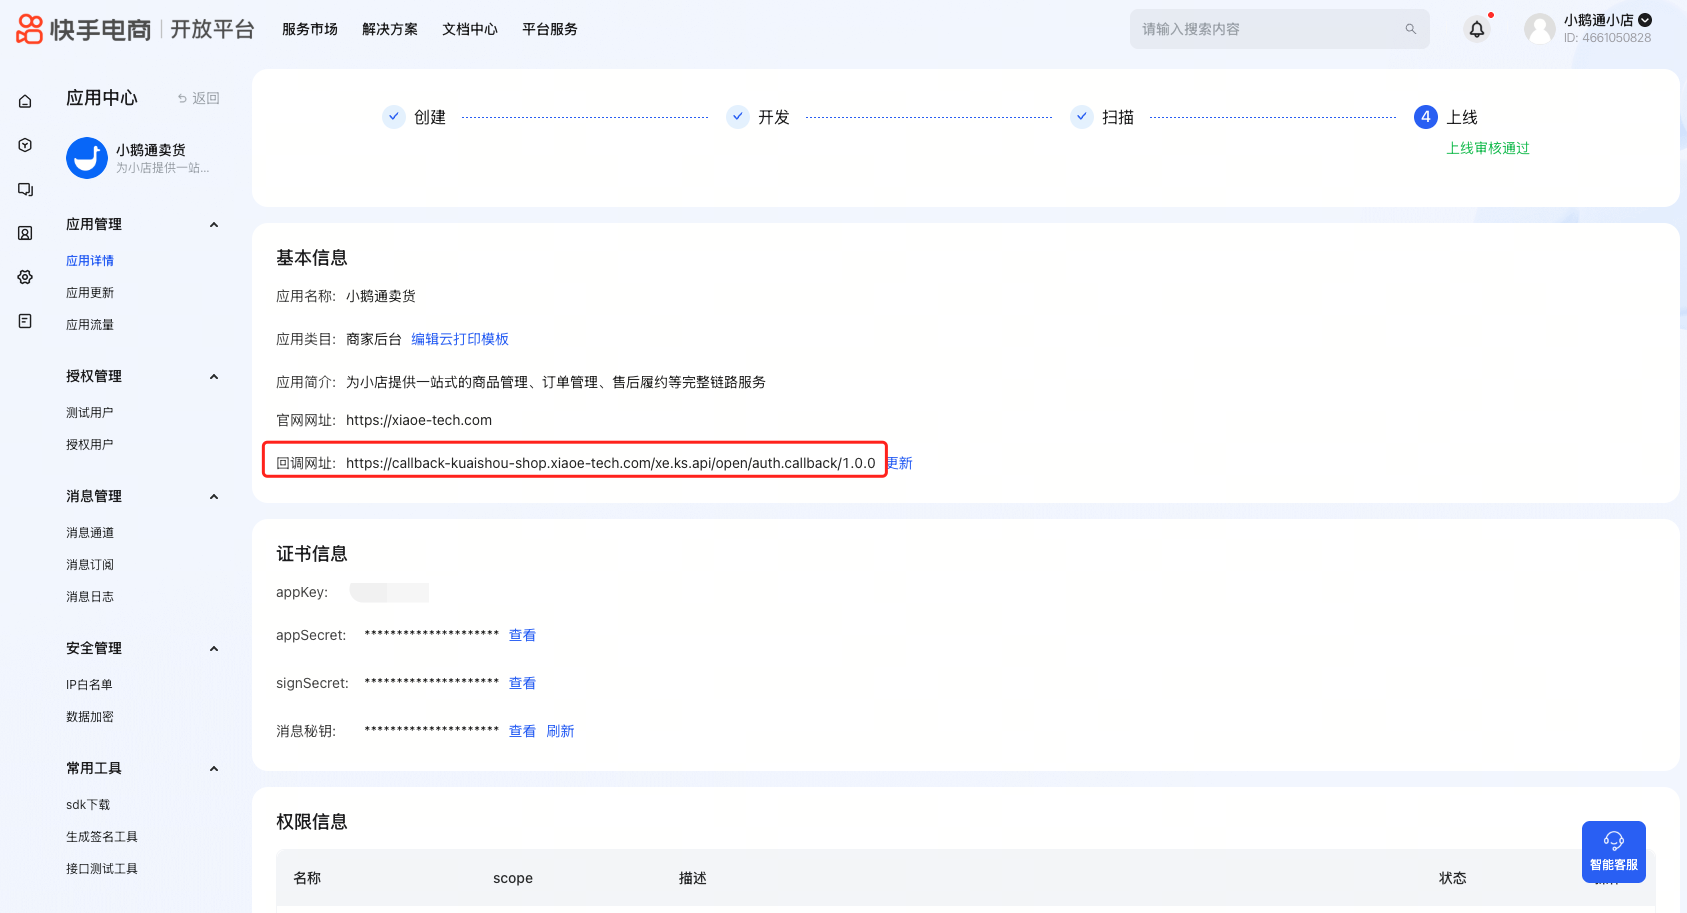The image size is (1687, 913).
Task: Collapse the 安全管理 section
Action: pyautogui.click(x=214, y=649)
